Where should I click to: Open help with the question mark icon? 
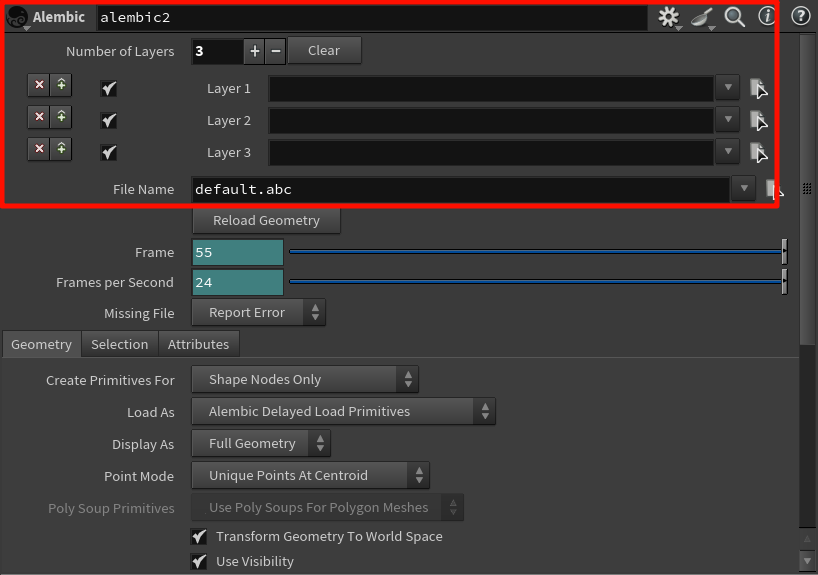801,16
